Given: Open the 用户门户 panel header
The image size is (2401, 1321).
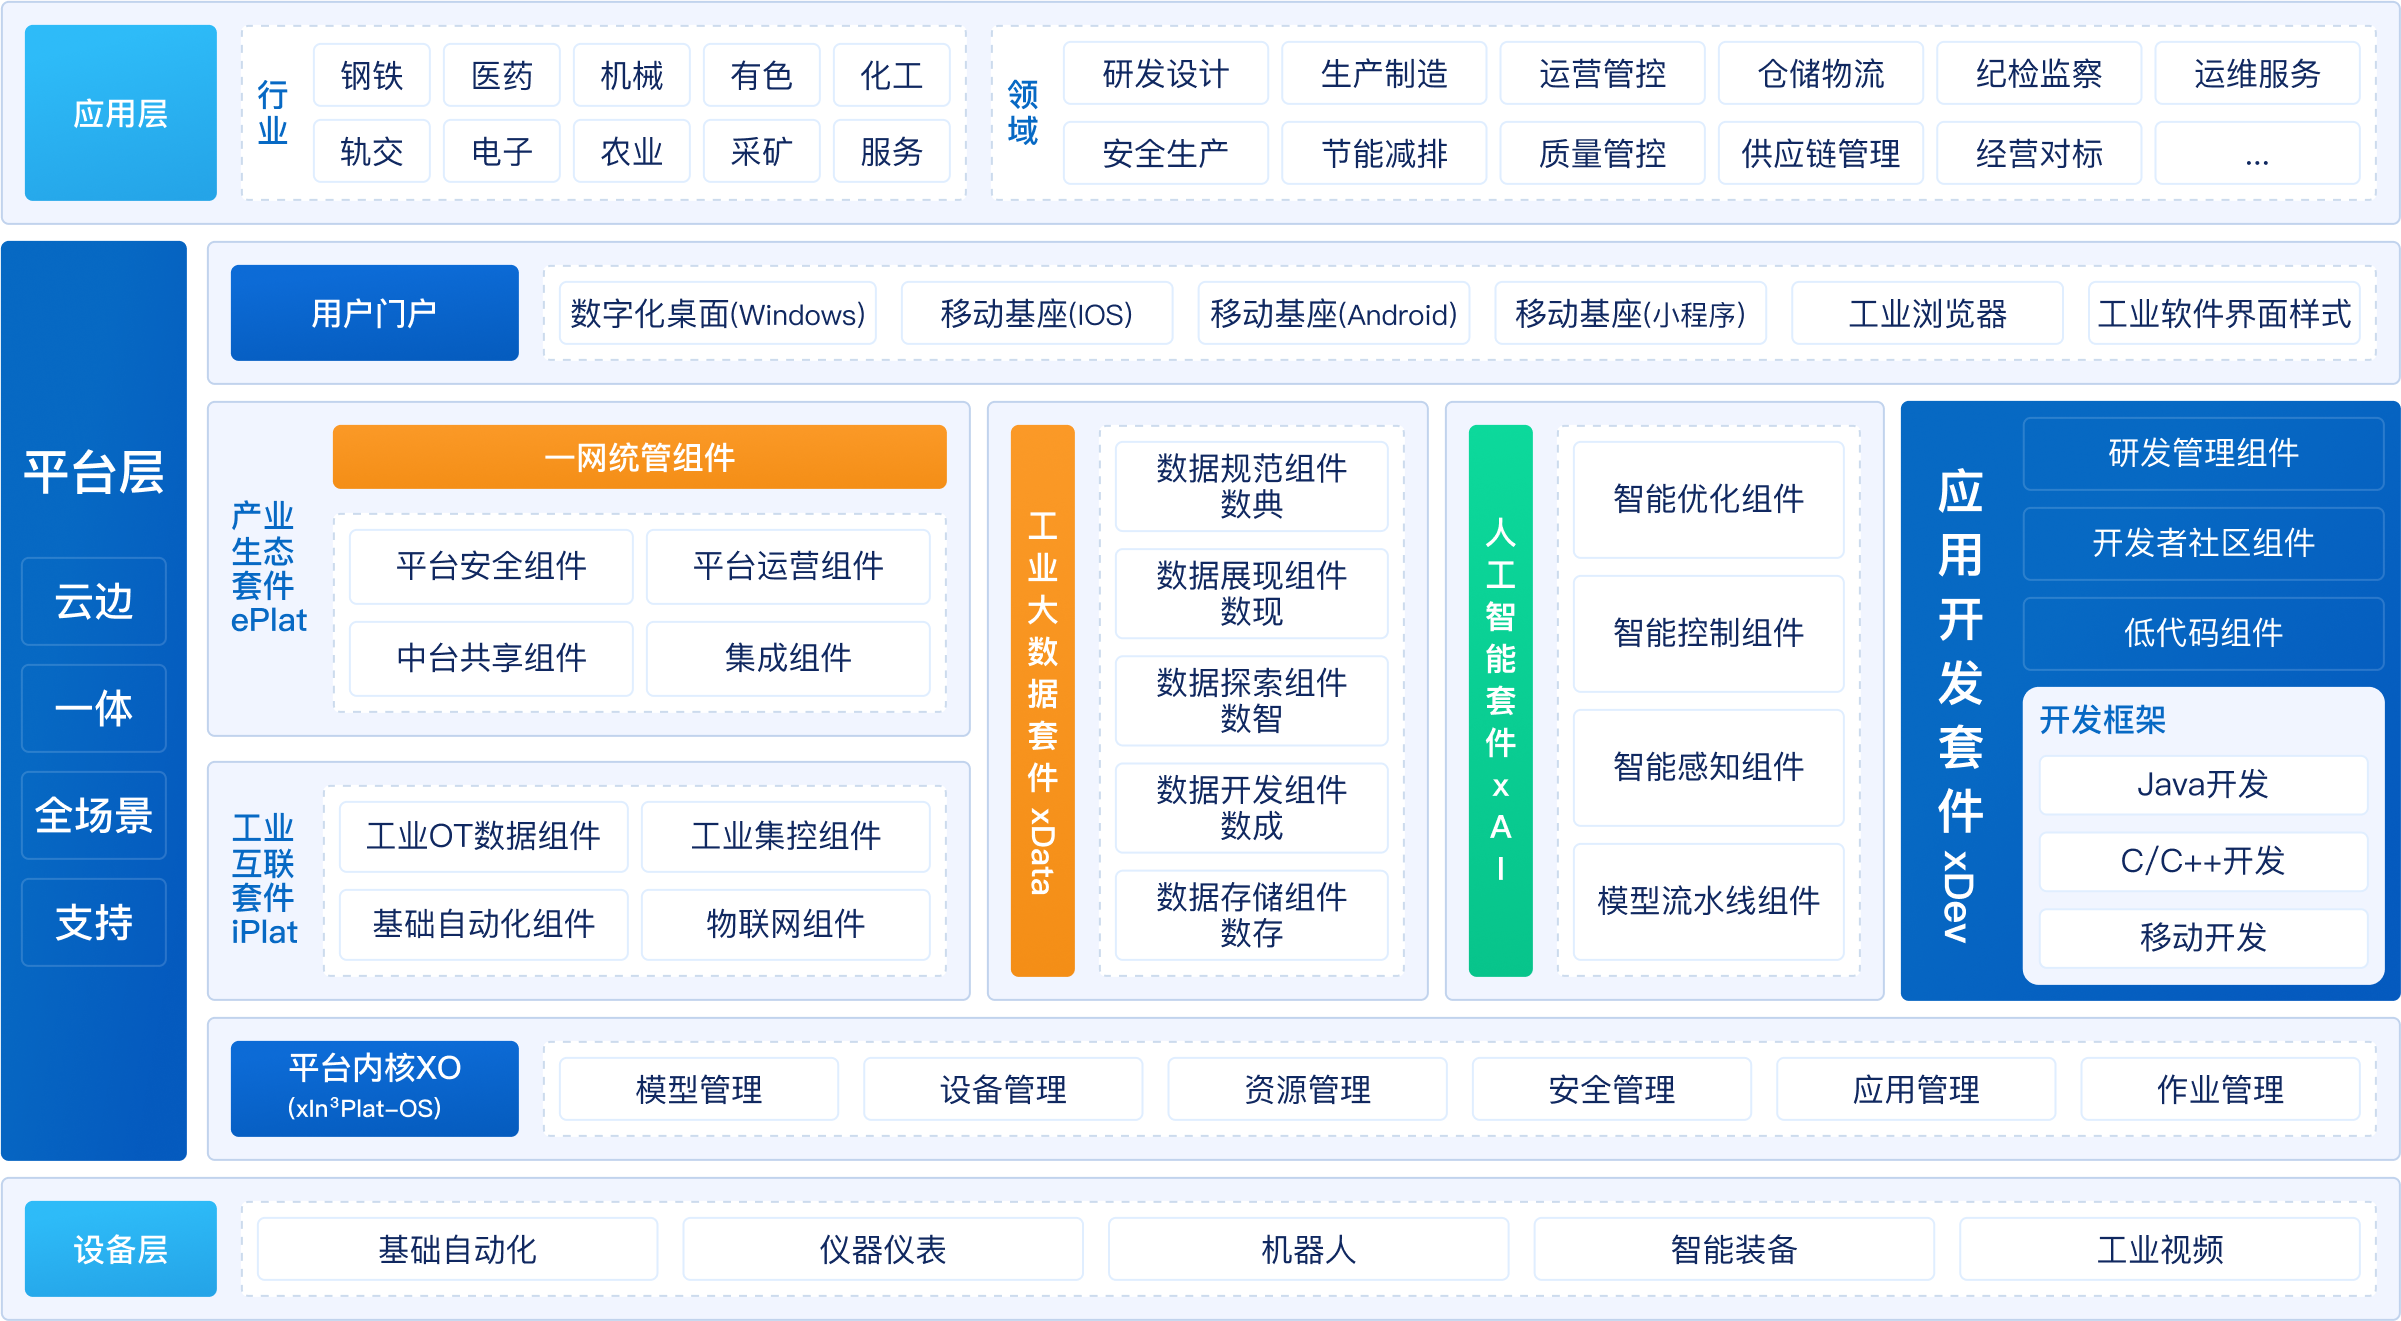Looking at the screenshot, I should coord(374,312).
